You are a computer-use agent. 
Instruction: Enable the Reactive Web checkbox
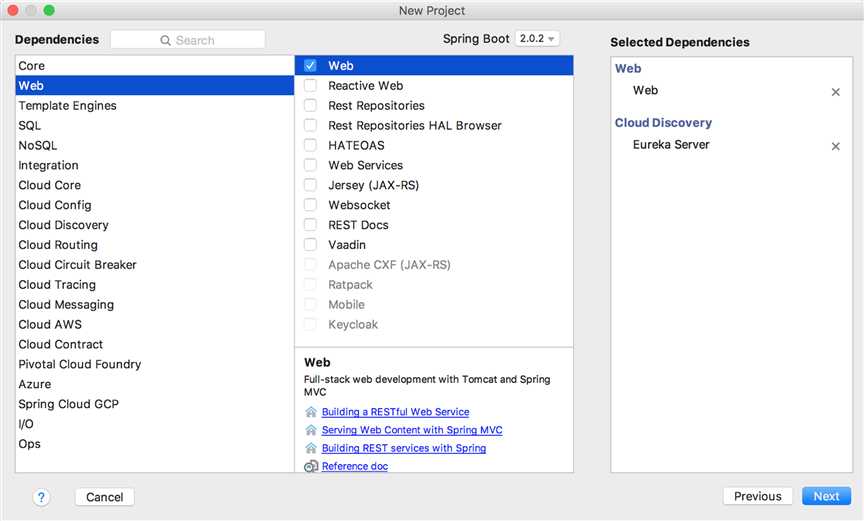pyautogui.click(x=311, y=86)
